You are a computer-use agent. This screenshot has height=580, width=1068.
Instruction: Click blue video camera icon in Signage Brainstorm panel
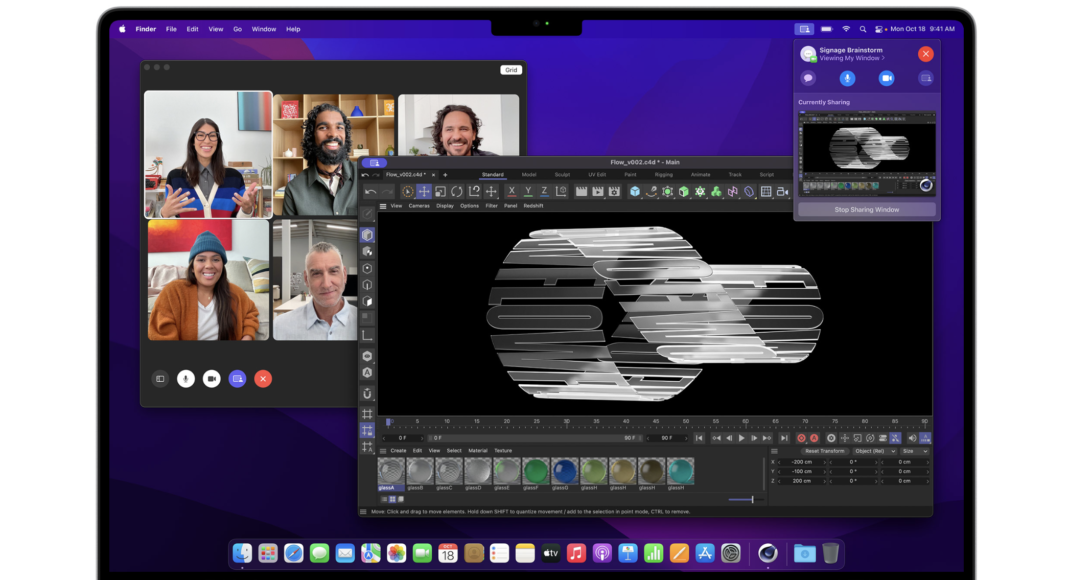click(886, 78)
